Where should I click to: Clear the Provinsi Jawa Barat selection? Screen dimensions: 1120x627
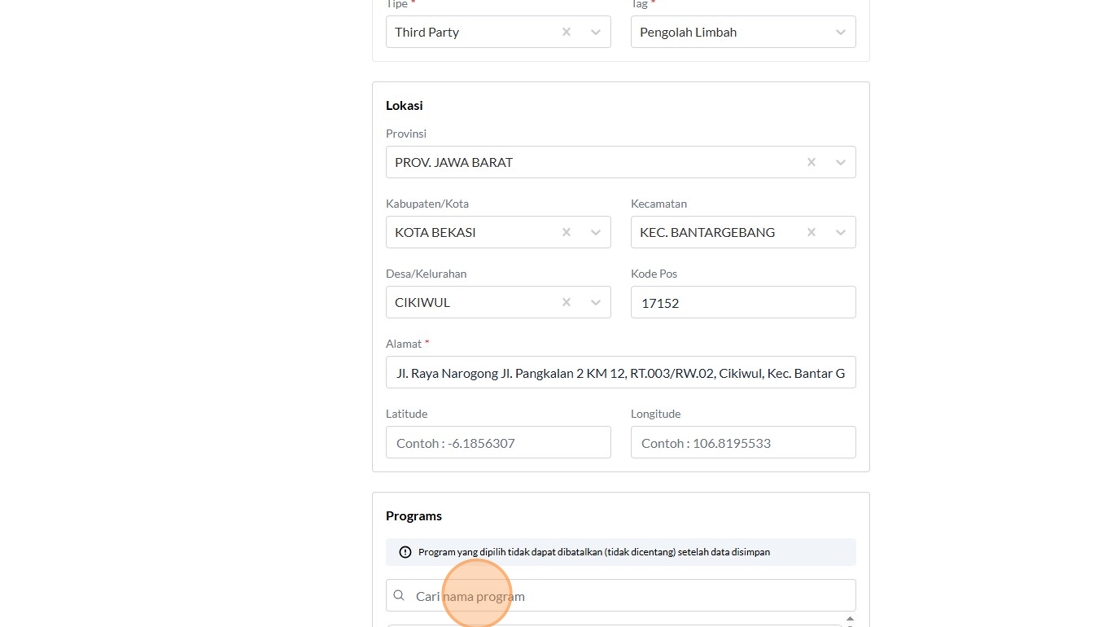pyautogui.click(x=811, y=162)
